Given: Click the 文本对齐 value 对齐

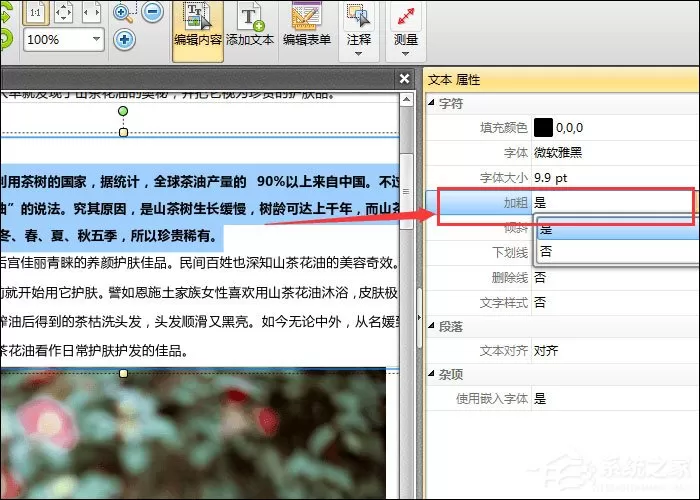Looking at the screenshot, I should tap(546, 351).
